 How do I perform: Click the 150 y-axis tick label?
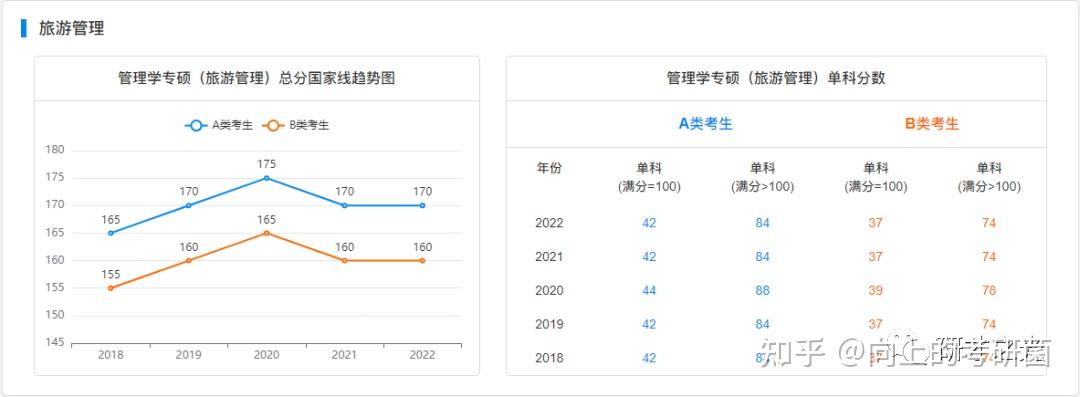tap(54, 316)
